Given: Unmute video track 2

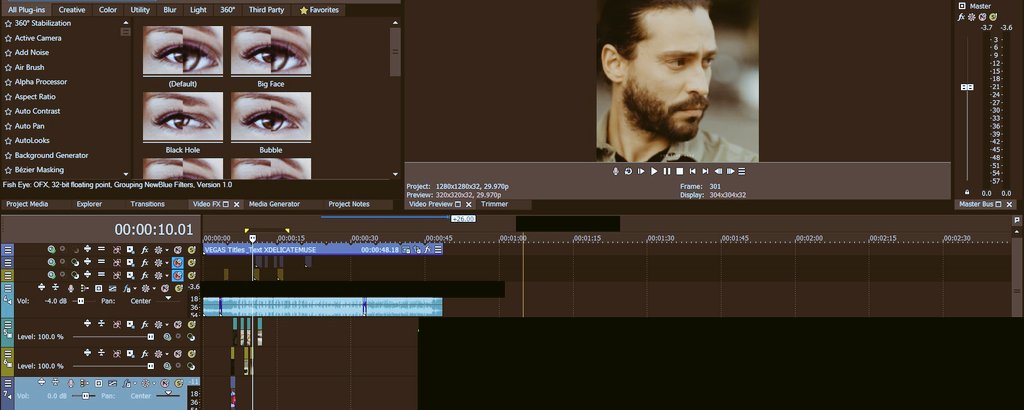Looking at the screenshot, I should click(178, 262).
